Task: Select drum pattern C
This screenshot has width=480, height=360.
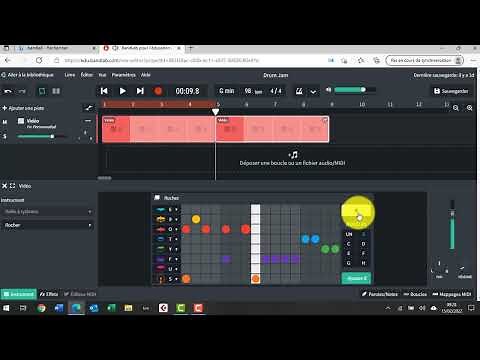Action: (x=349, y=244)
